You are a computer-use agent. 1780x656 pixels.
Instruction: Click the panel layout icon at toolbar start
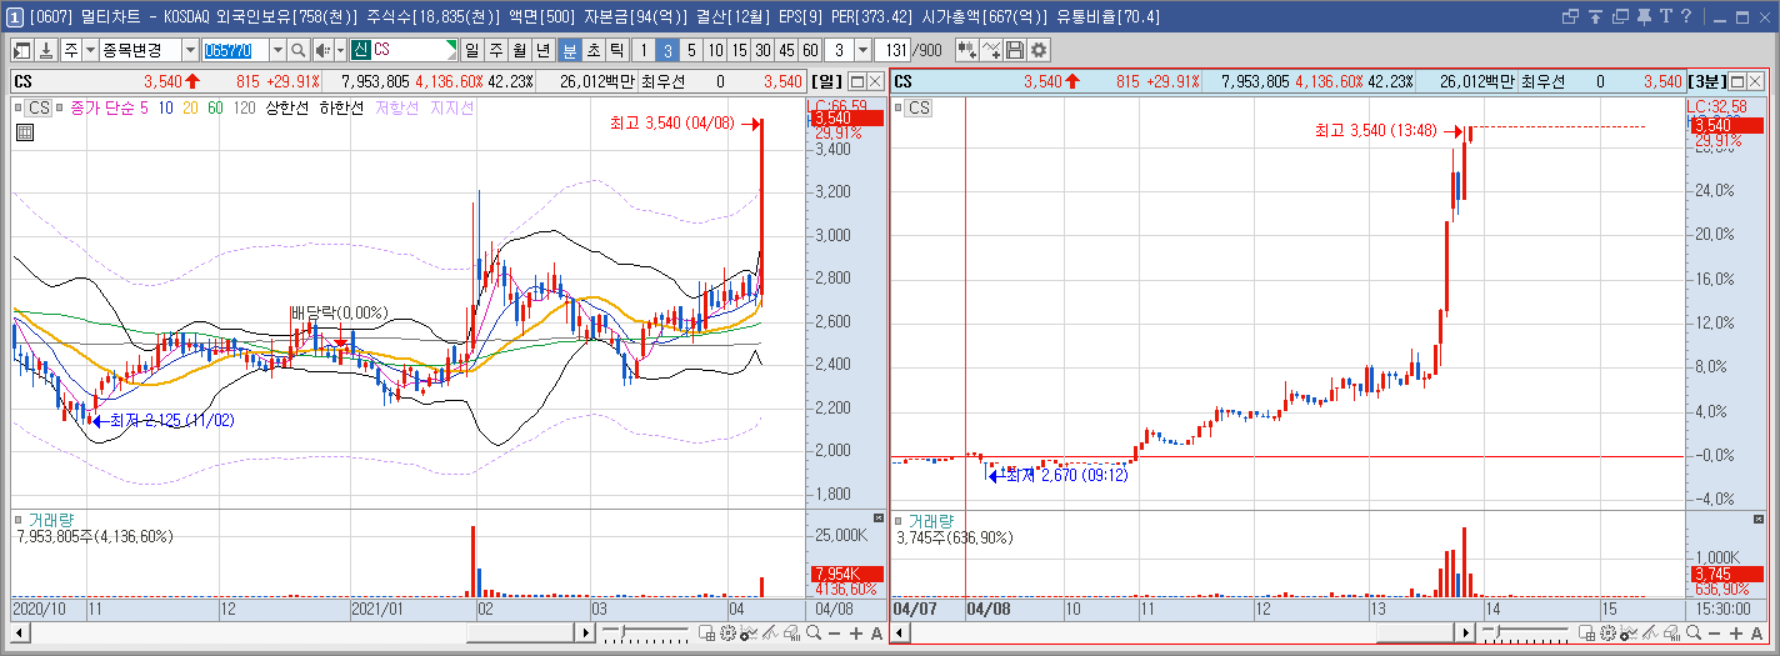[22, 50]
